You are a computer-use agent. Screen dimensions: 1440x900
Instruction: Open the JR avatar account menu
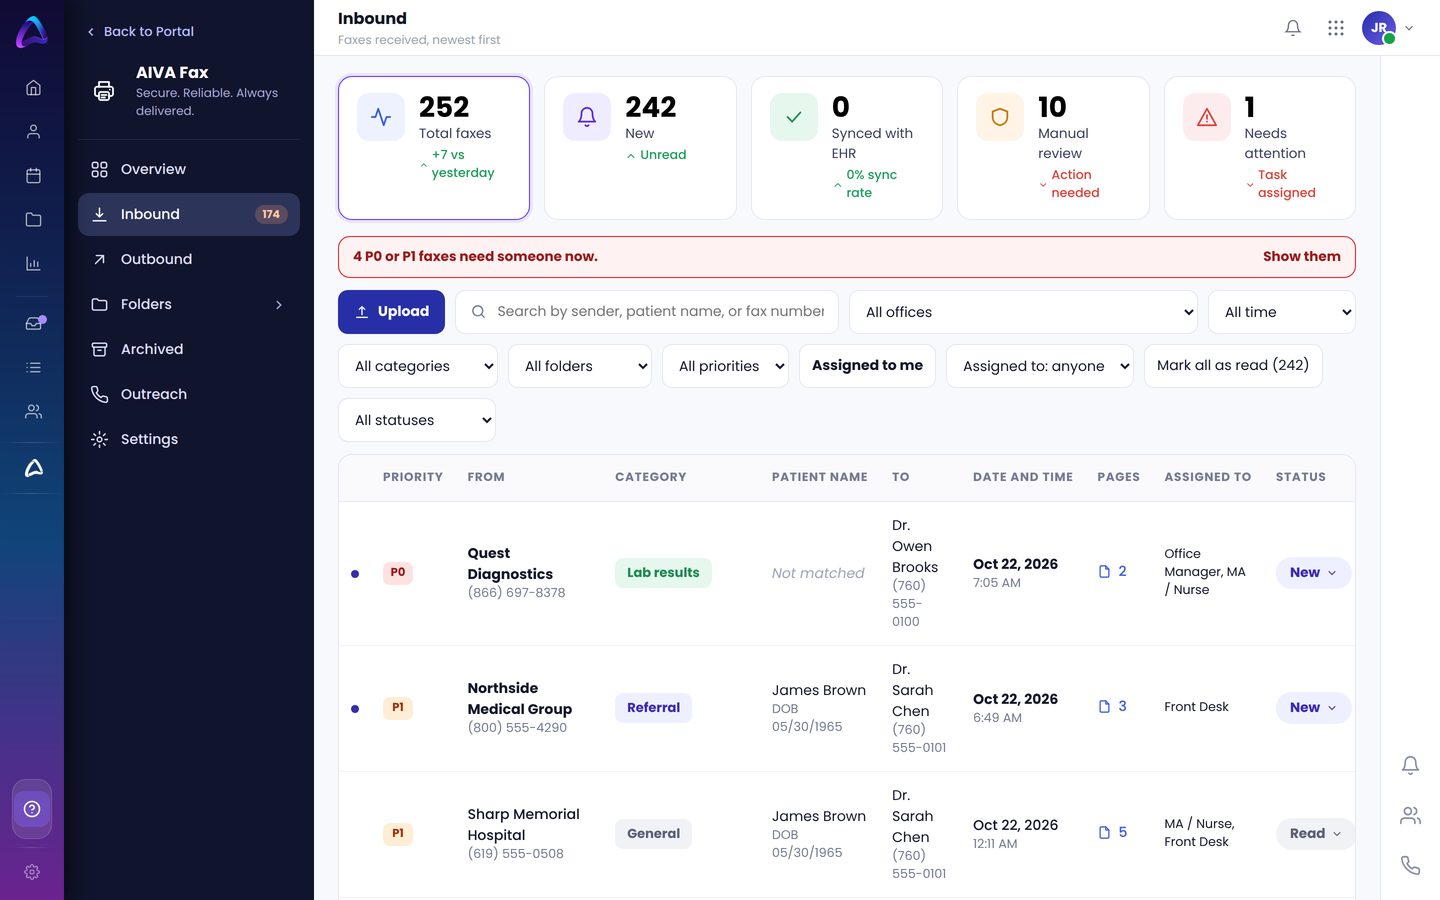(x=1387, y=28)
